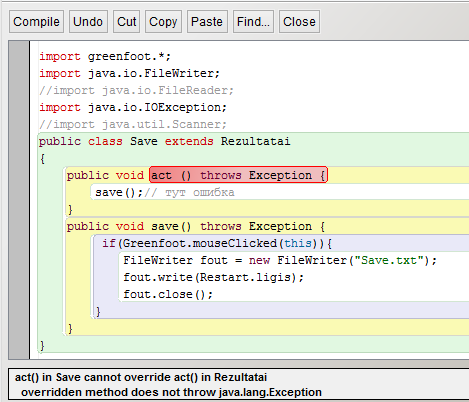Click on the "Save.txt" string literal
469x402 pixels.
[389, 260]
